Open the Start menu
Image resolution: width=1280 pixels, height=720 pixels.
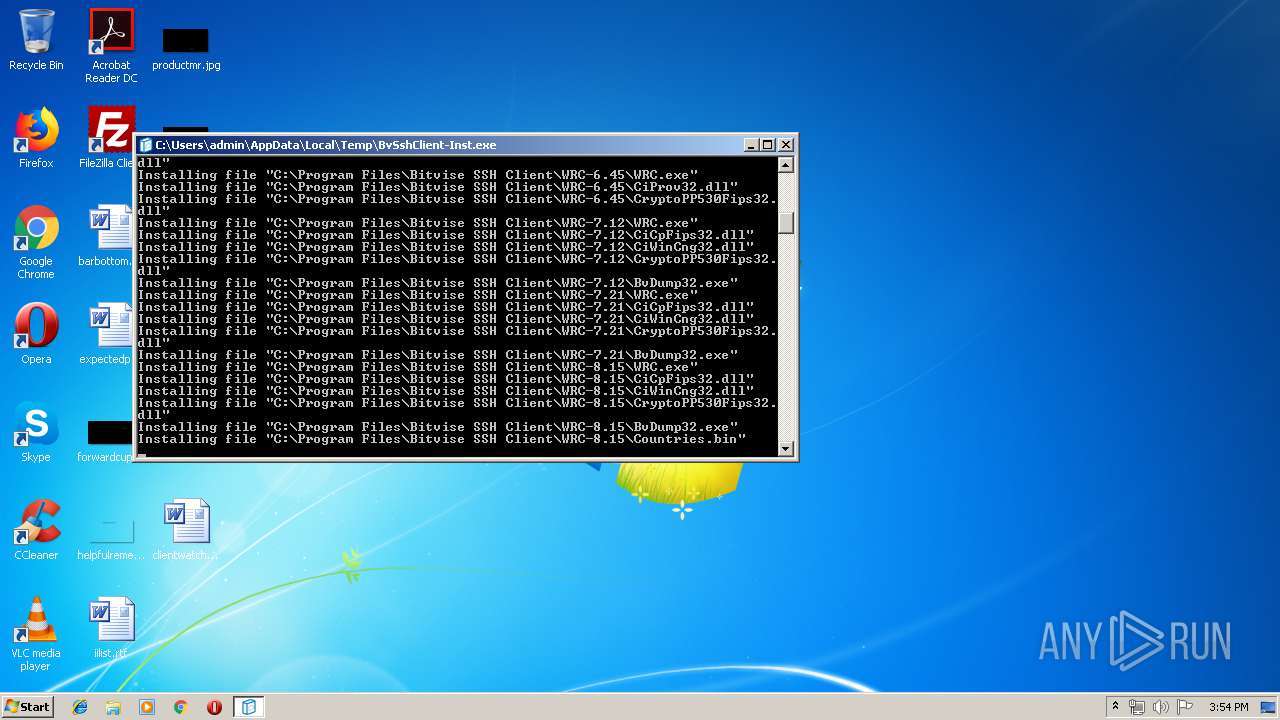(27, 706)
